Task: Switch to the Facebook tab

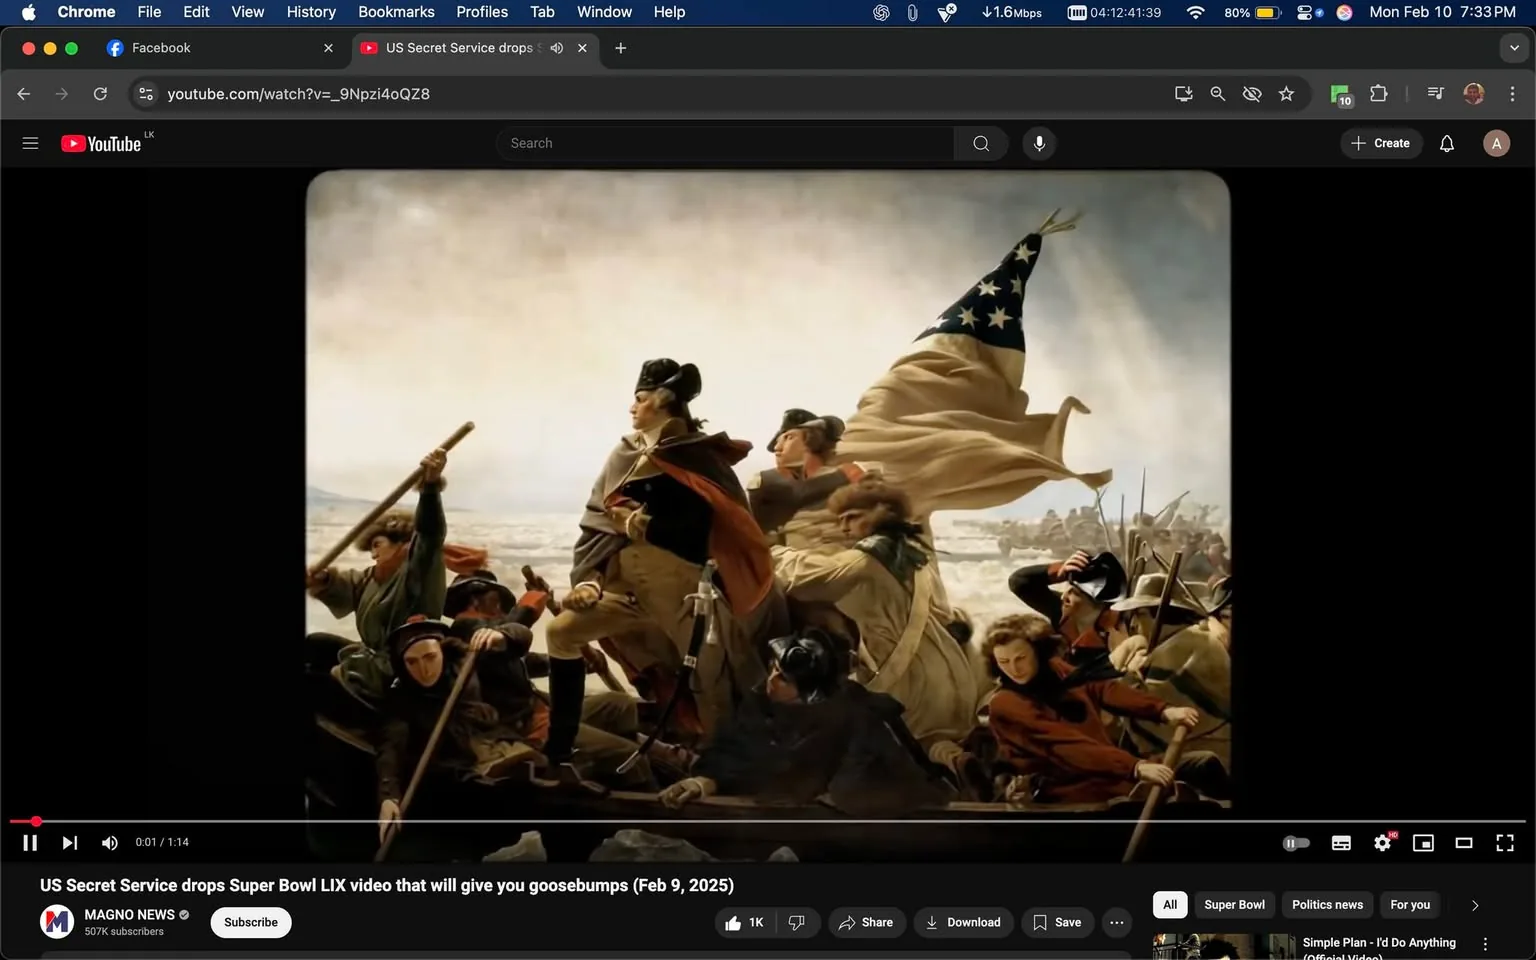Action: pos(200,47)
